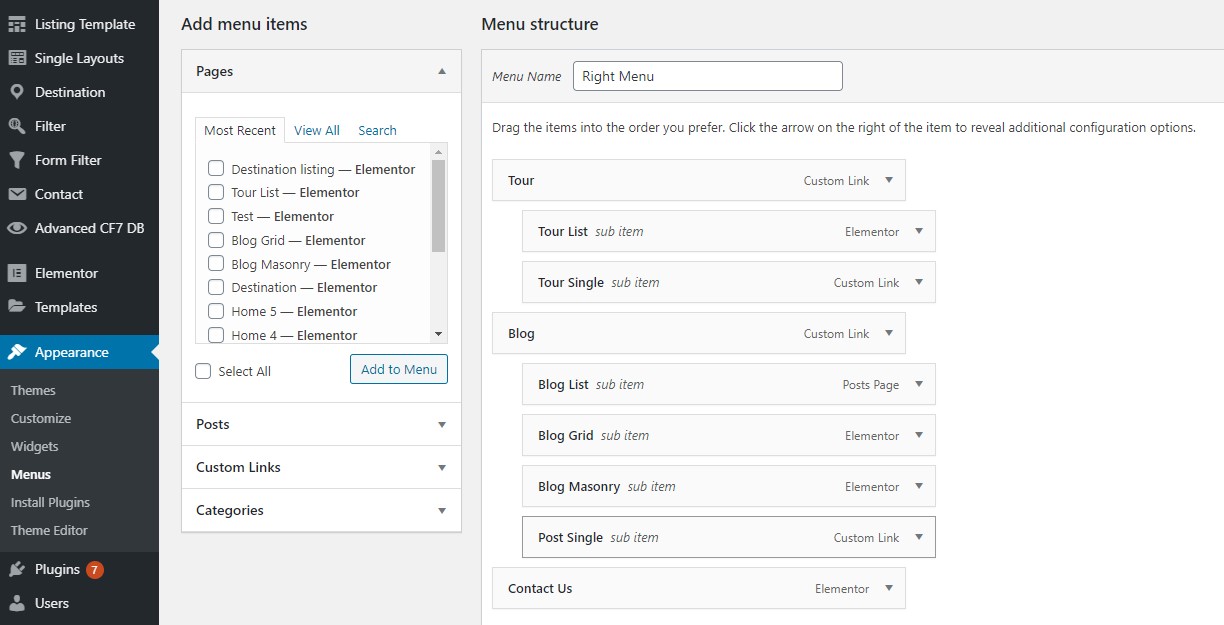
Task: Click the Plugins update count badge
Action: (95, 570)
